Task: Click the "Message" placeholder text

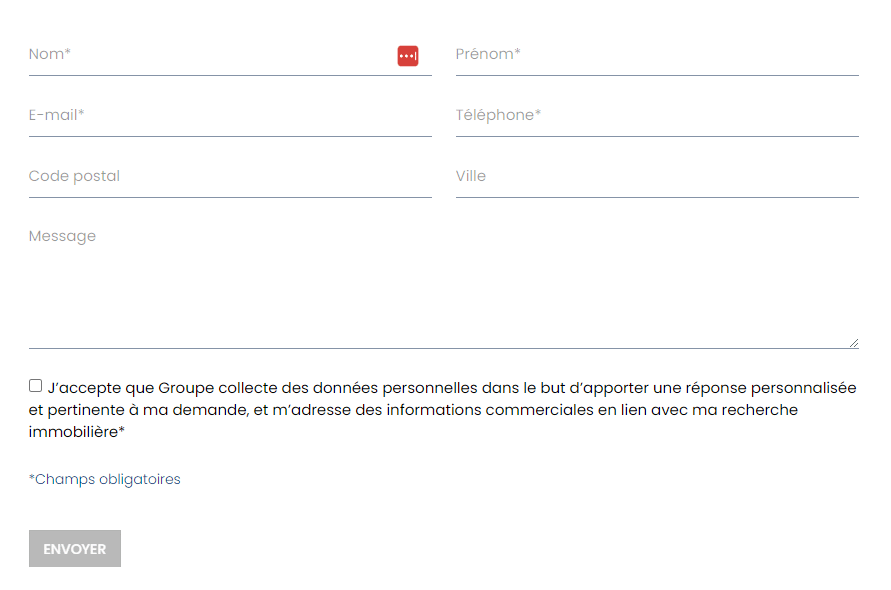Action: (63, 237)
